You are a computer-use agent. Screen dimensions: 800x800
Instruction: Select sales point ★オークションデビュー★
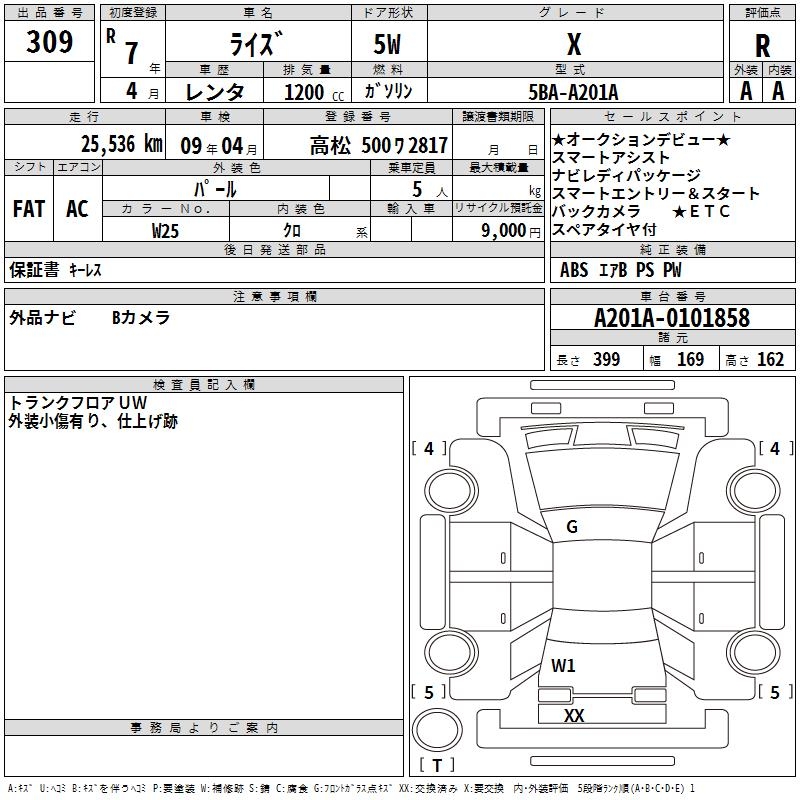pos(641,139)
